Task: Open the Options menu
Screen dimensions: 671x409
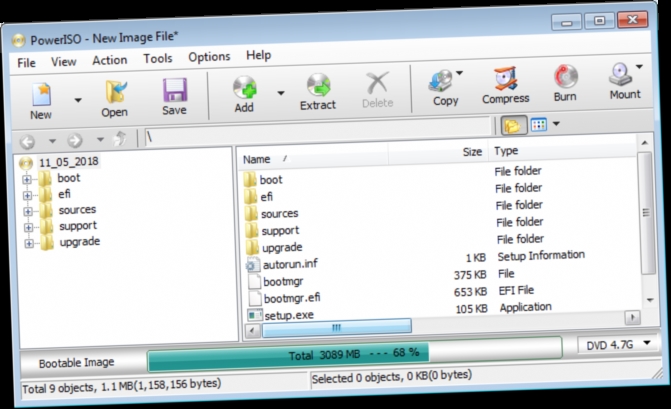Action: (209, 57)
